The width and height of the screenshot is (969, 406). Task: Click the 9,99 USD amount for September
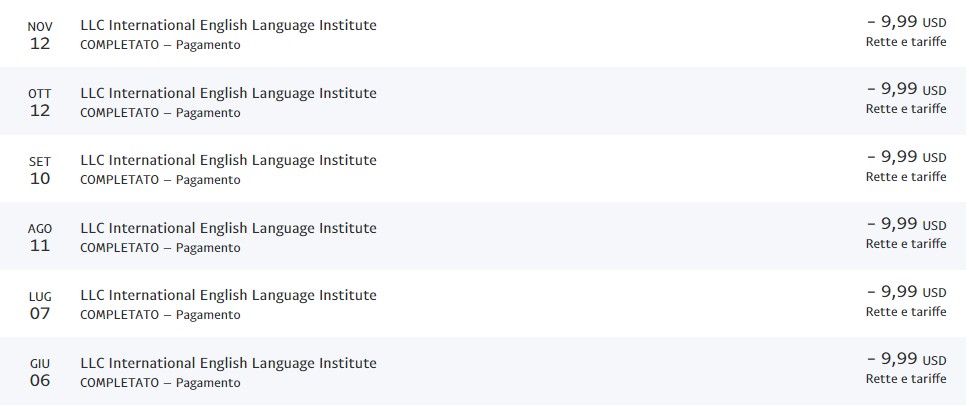906,156
